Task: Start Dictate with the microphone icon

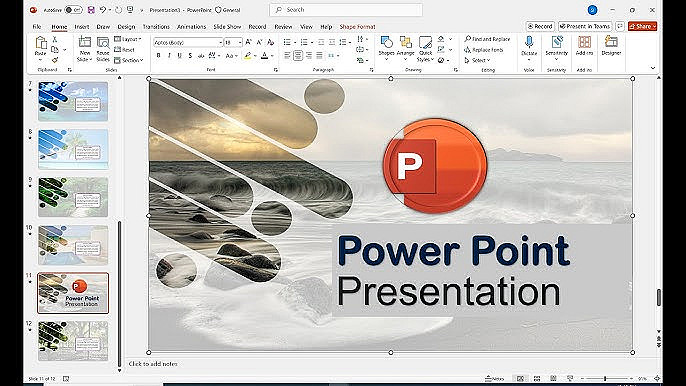Action: click(529, 42)
